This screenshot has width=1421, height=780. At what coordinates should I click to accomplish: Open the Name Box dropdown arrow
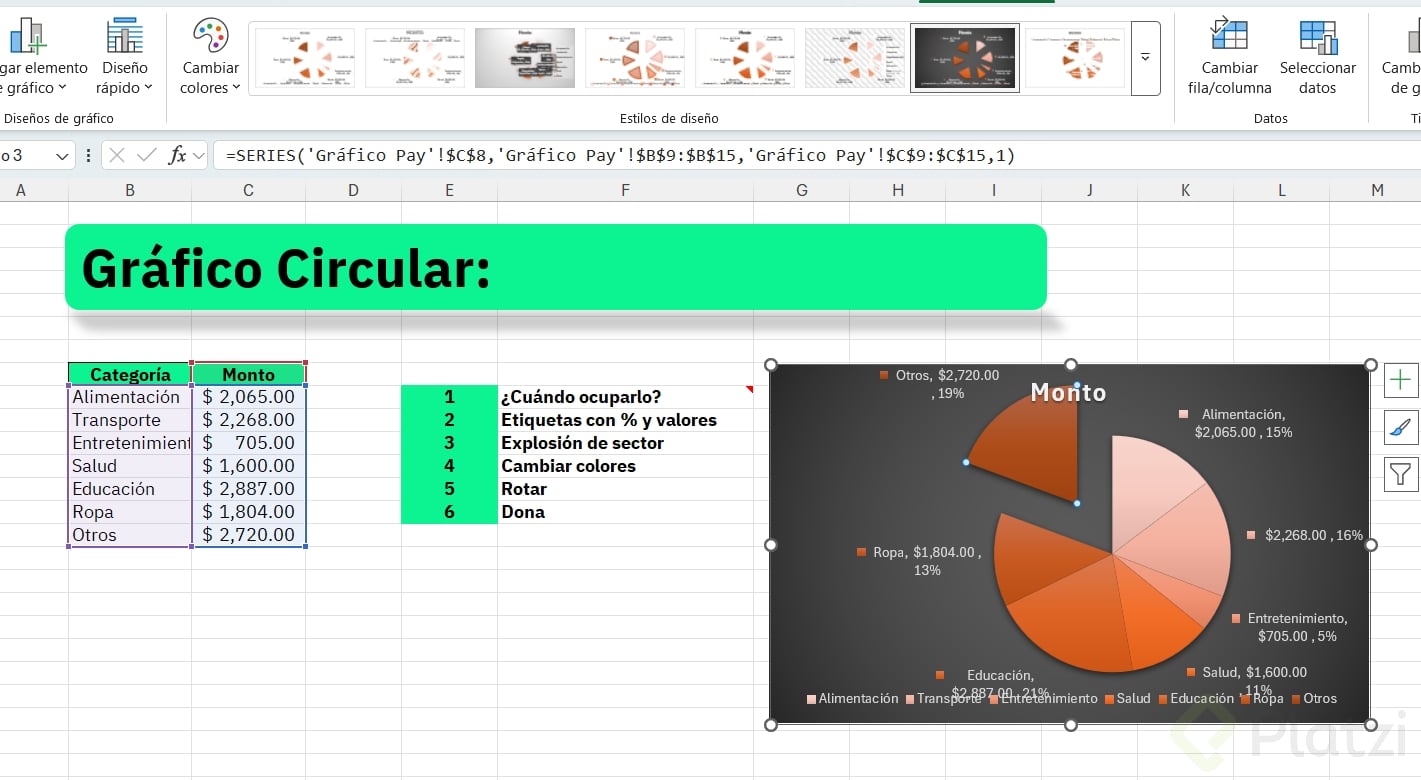63,156
